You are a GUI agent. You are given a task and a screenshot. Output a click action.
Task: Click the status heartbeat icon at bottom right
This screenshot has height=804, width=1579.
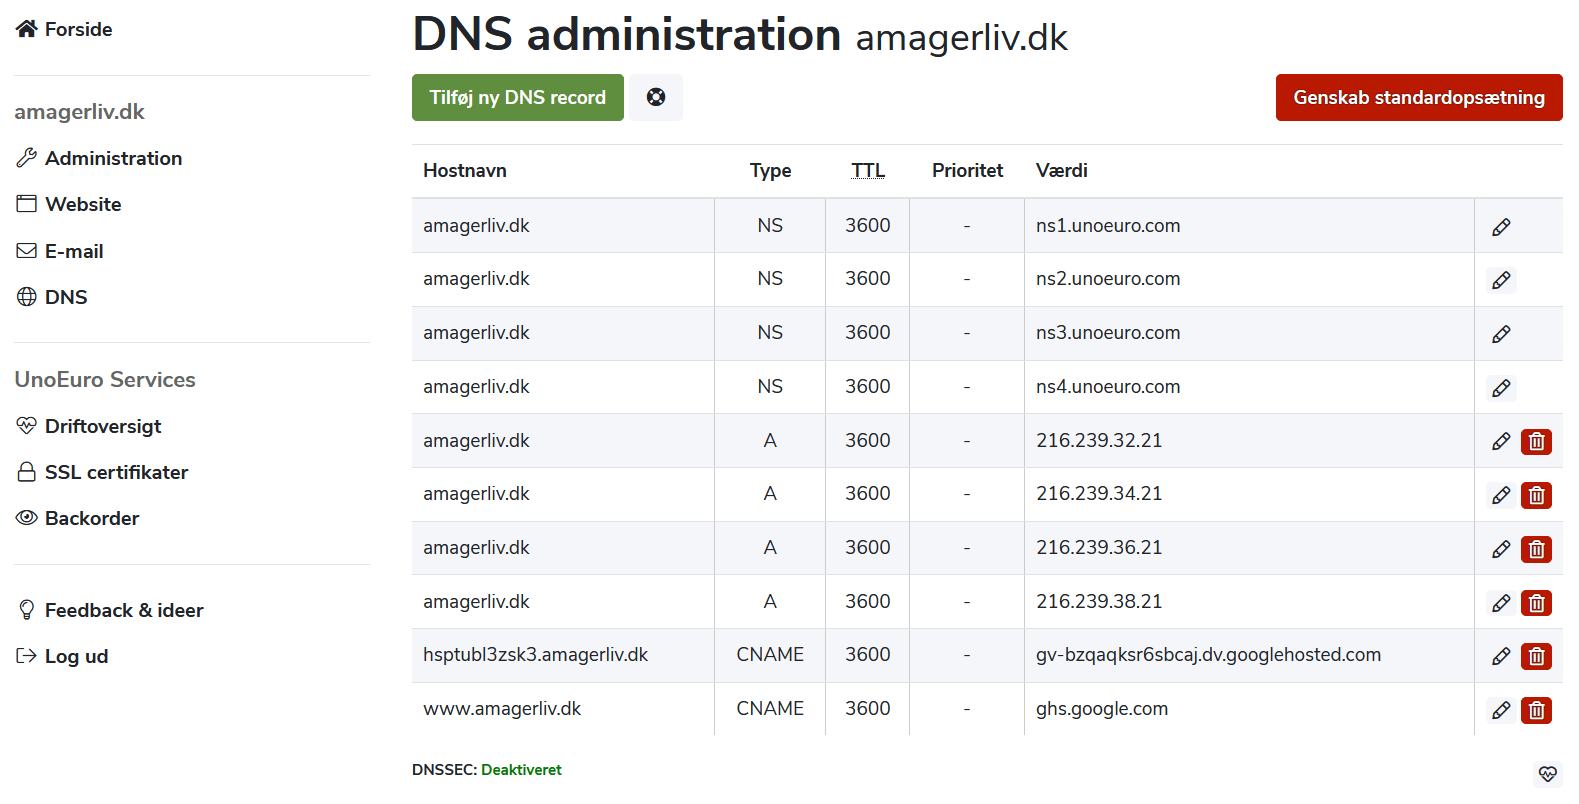pos(1548,774)
